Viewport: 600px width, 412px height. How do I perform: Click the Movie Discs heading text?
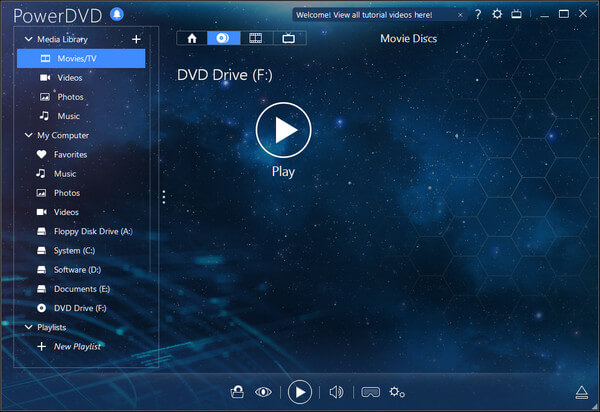[408, 39]
